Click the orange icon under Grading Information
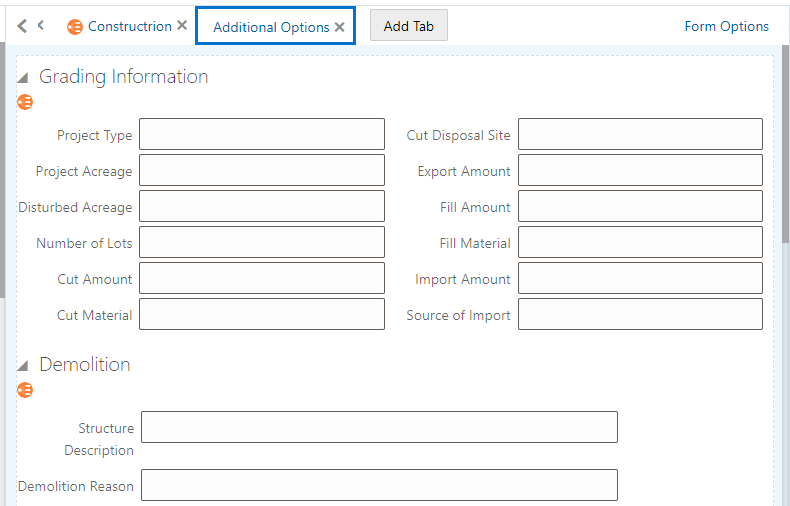This screenshot has height=506, width=790. point(25,102)
